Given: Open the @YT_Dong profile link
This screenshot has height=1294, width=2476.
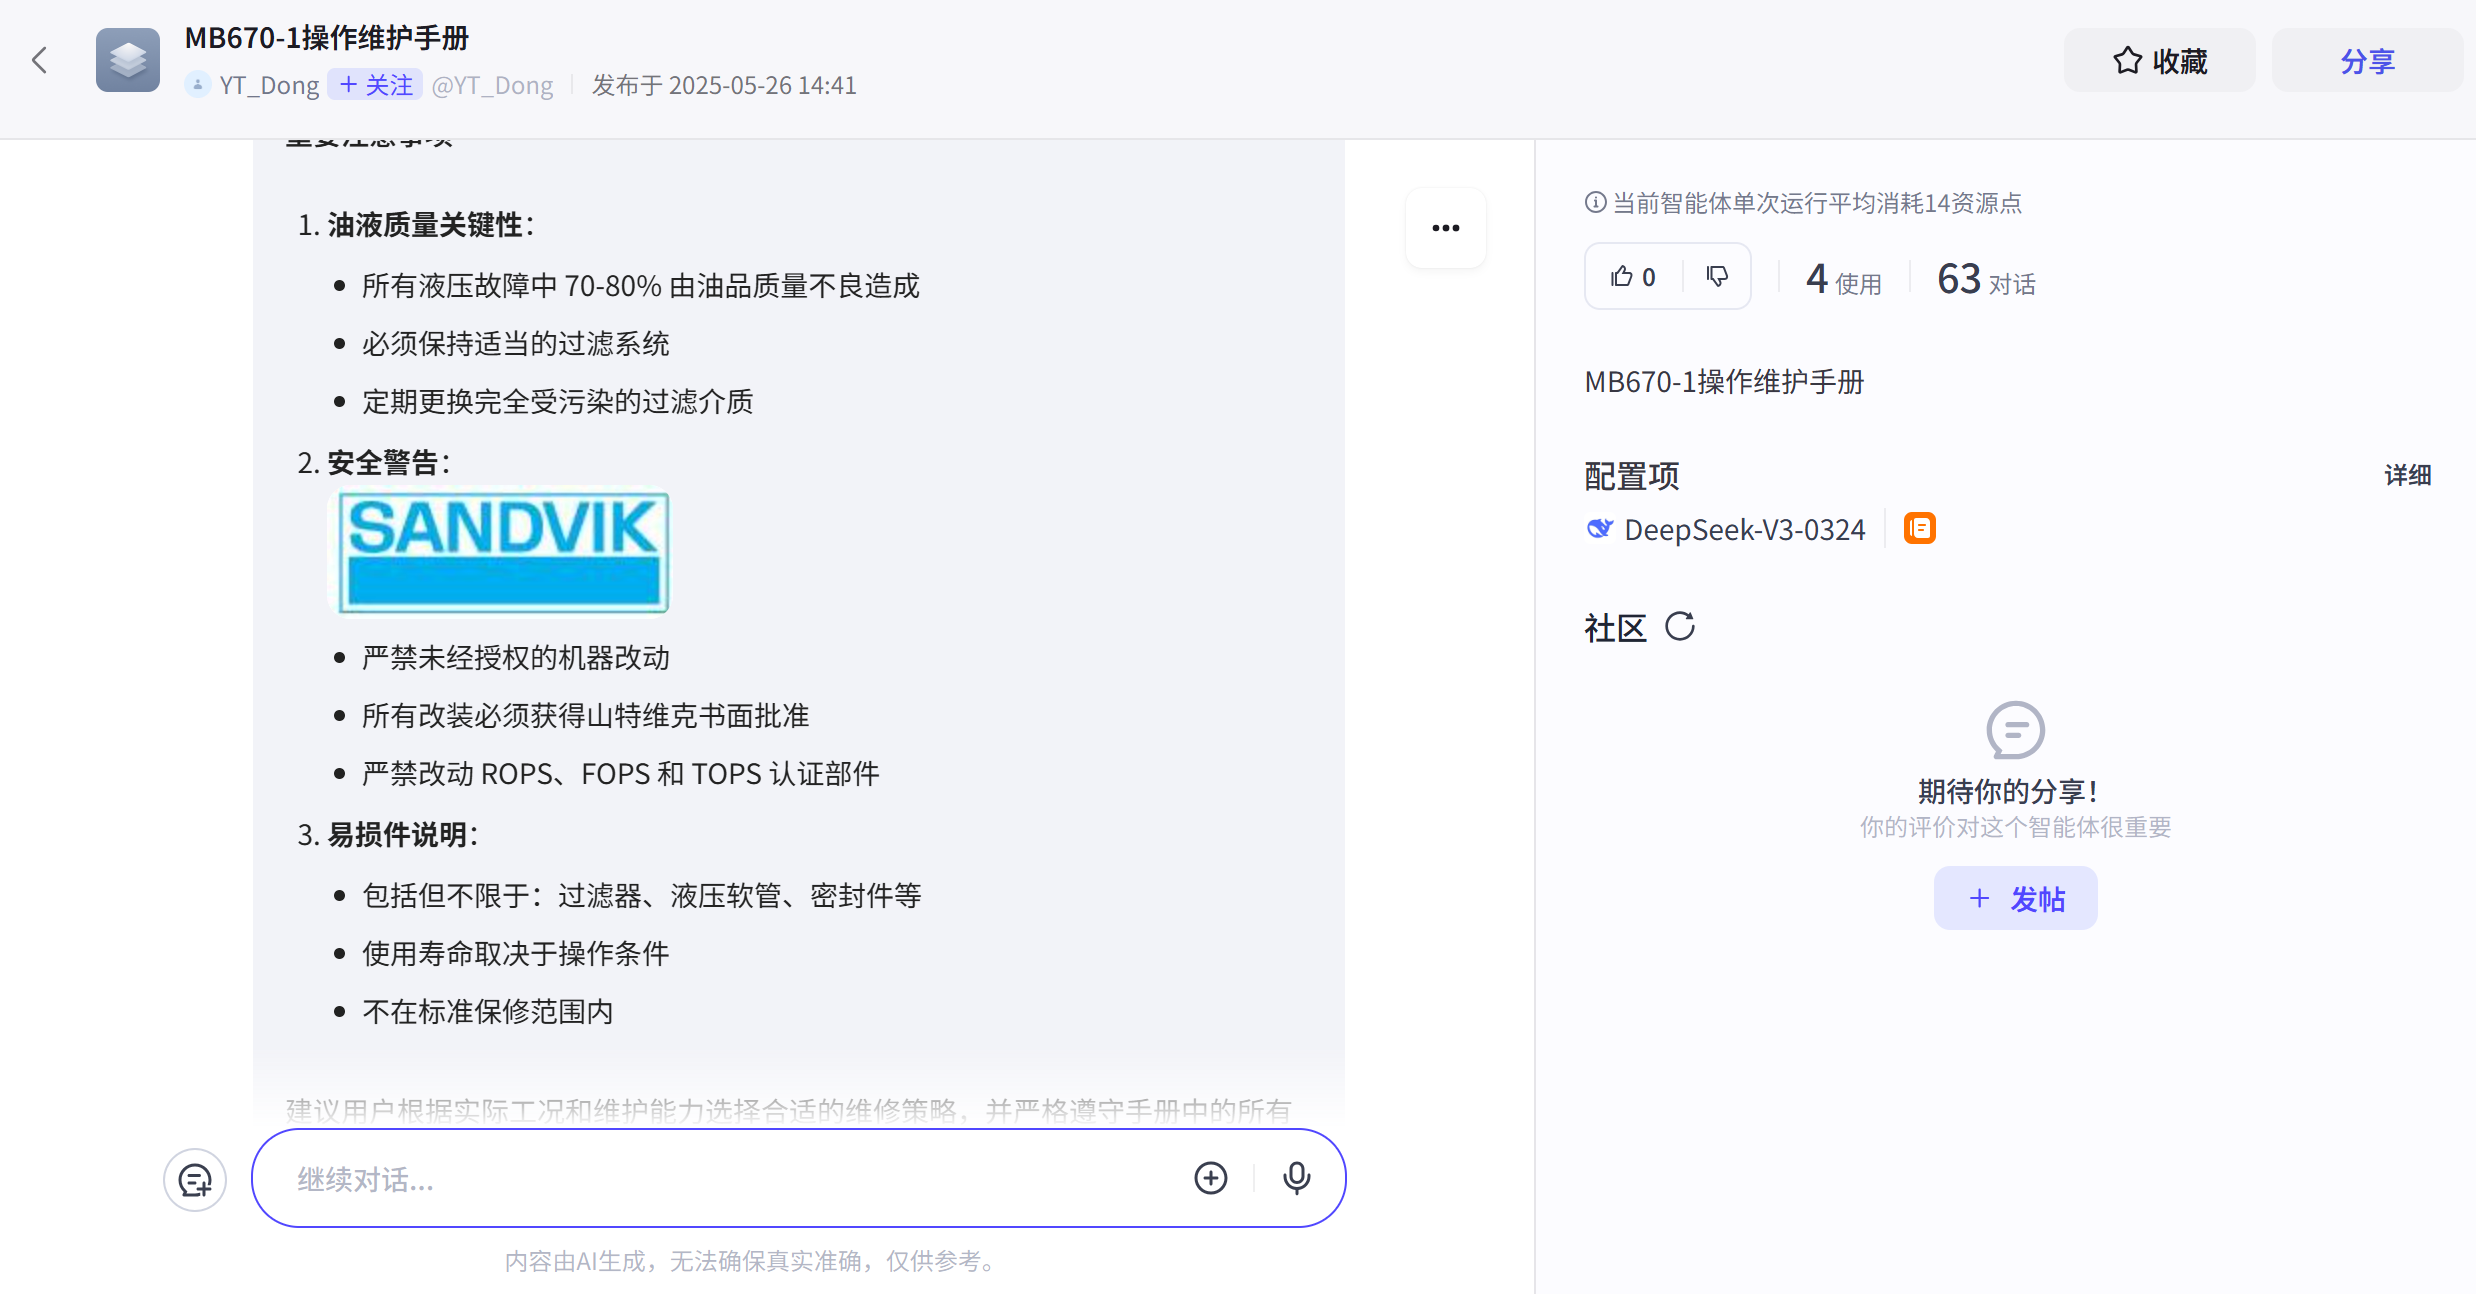Looking at the screenshot, I should point(492,85).
